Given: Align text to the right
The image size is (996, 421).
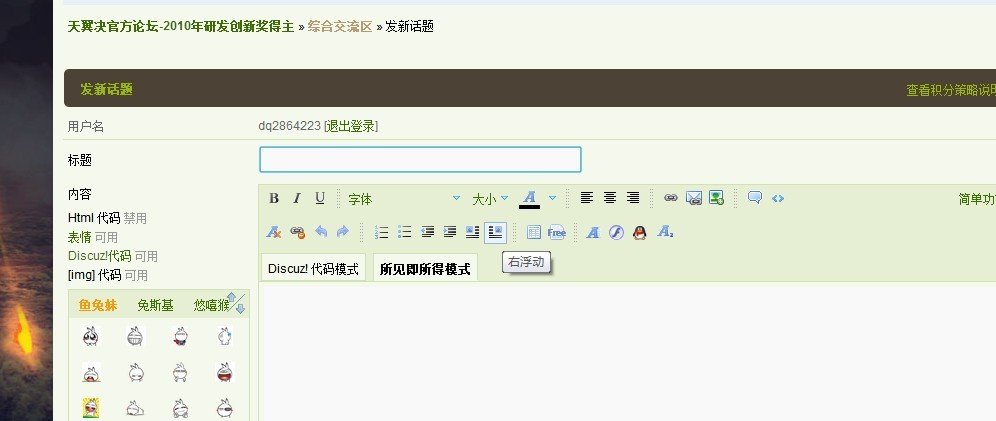Looking at the screenshot, I should pos(633,198).
